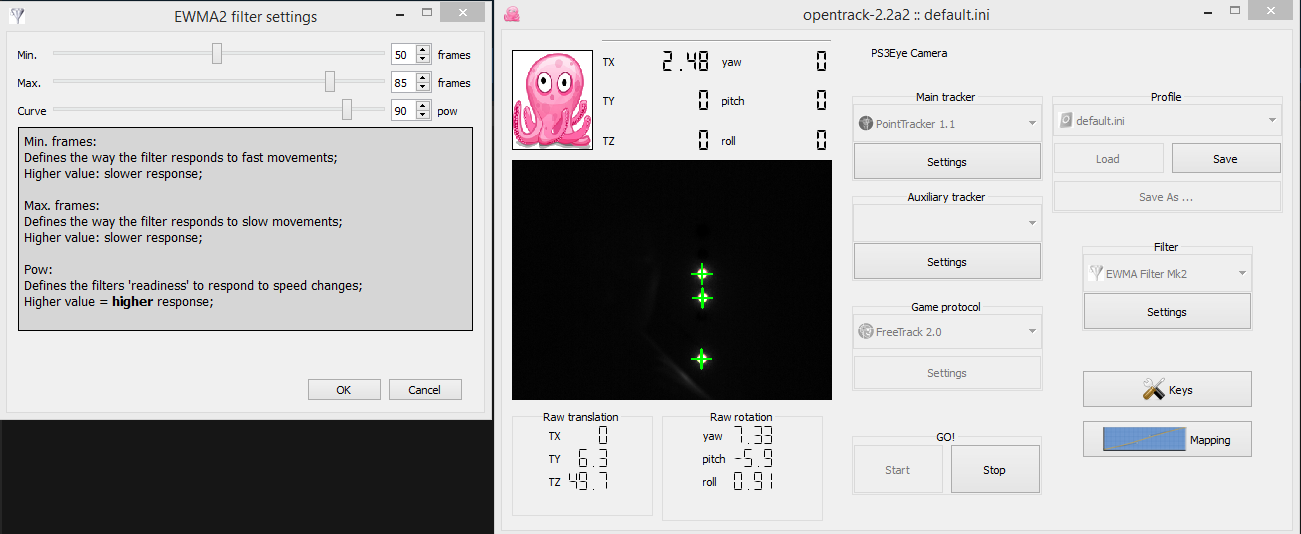Open the Profile default.ini dropdown
Image resolution: width=1301 pixels, height=534 pixels.
click(x=1166, y=121)
